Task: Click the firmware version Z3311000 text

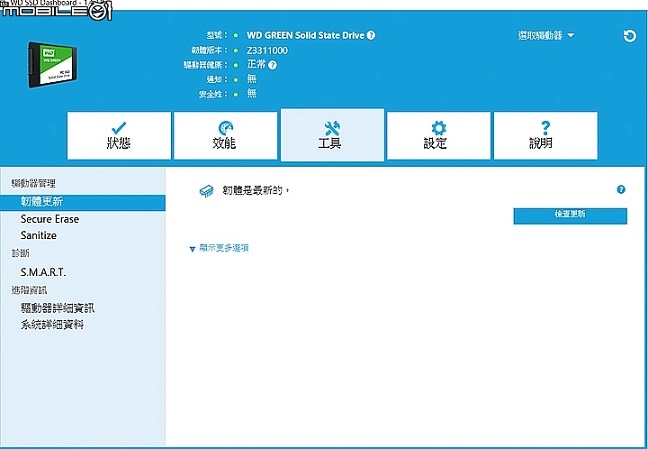Action: pos(267,50)
